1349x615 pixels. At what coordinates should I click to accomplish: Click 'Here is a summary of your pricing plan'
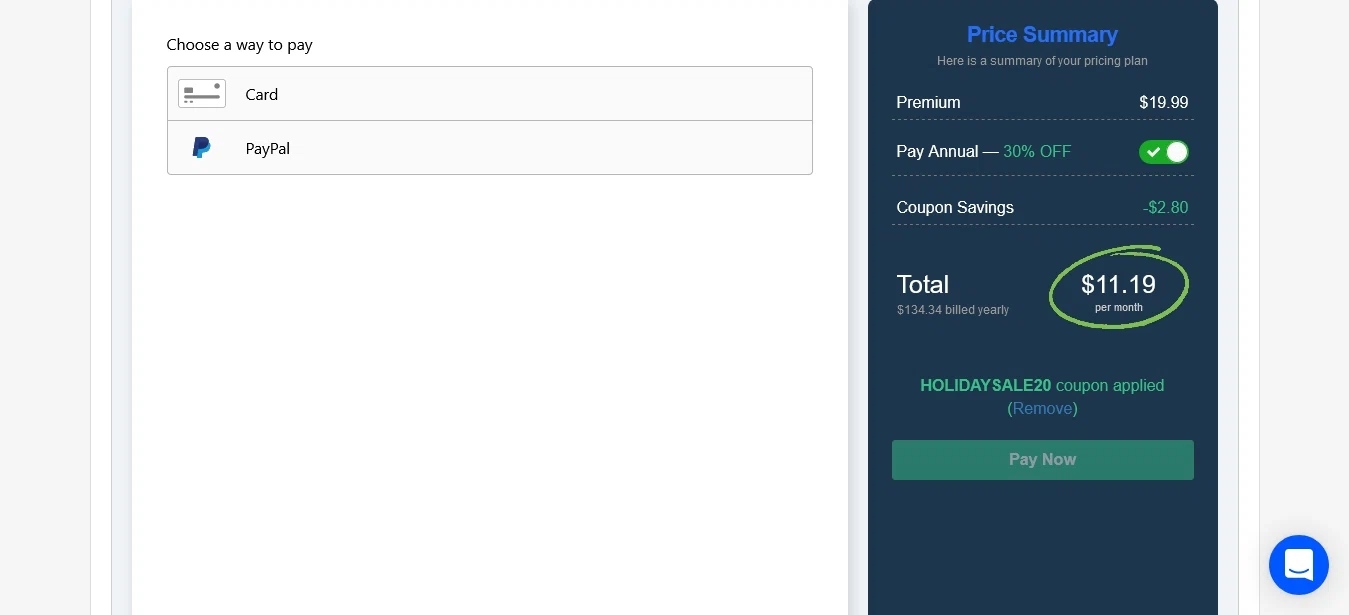1042,61
